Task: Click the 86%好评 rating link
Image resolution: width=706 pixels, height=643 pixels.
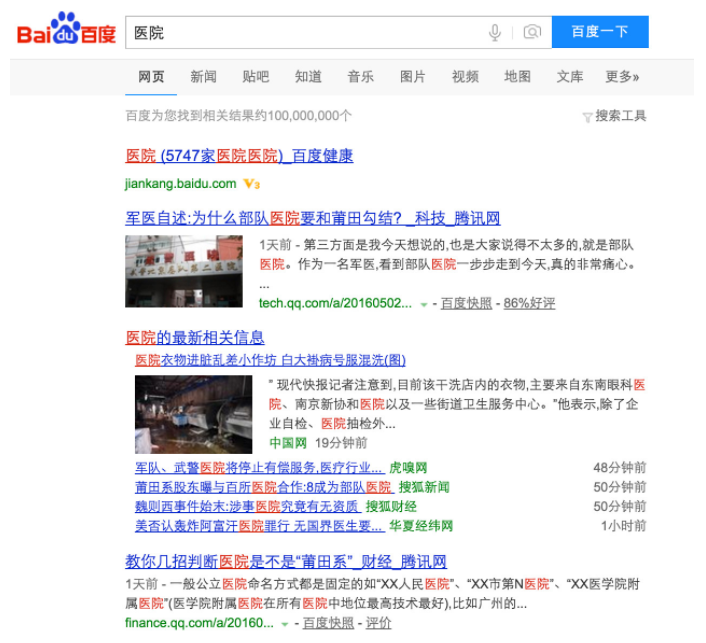Action: click(x=529, y=303)
